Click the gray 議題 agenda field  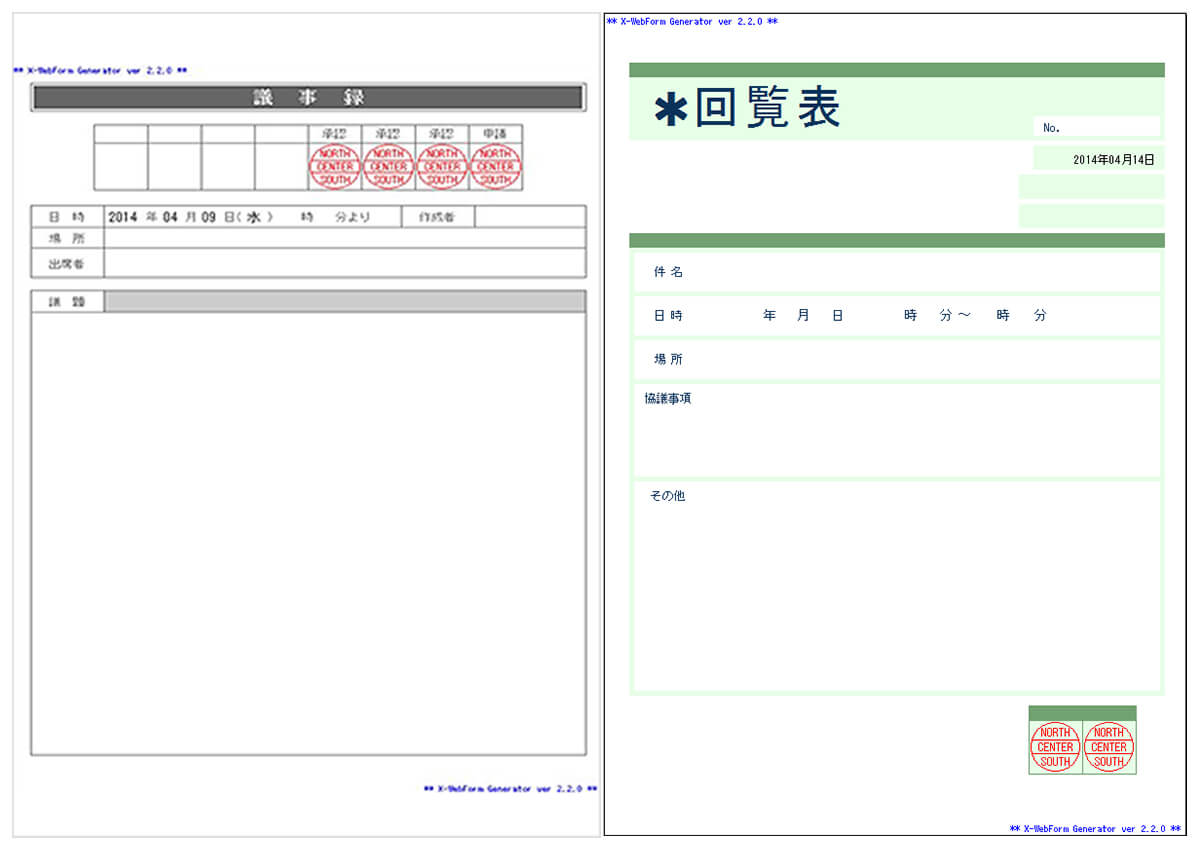click(344, 302)
